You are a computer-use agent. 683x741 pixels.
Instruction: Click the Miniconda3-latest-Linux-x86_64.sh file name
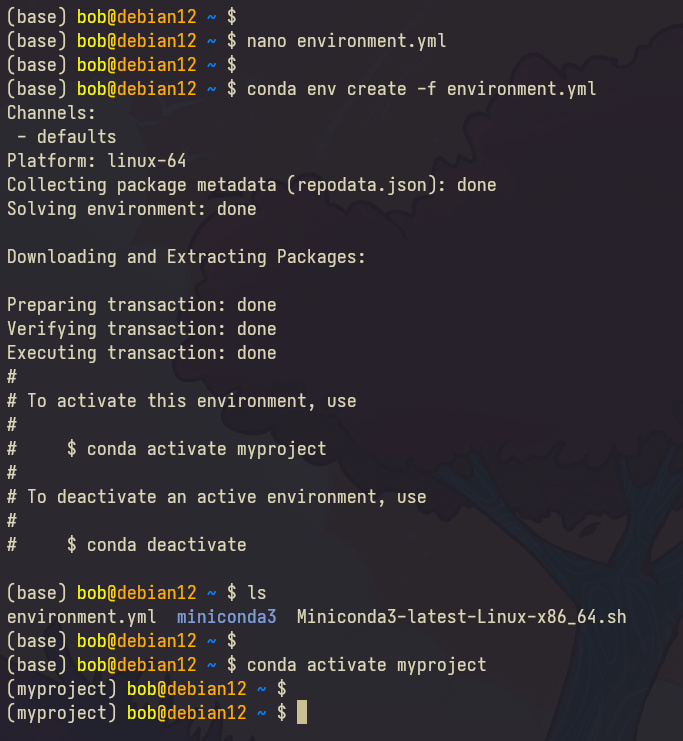(x=461, y=616)
